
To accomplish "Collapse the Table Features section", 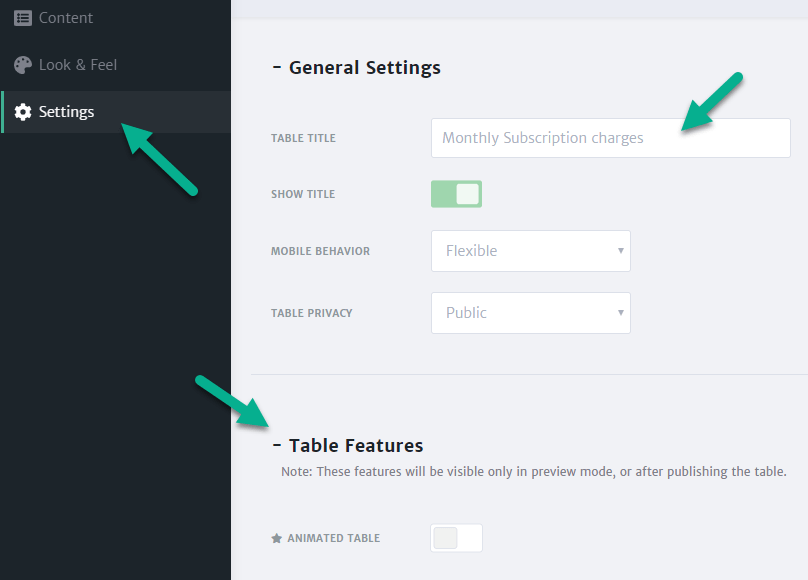I will (277, 445).
